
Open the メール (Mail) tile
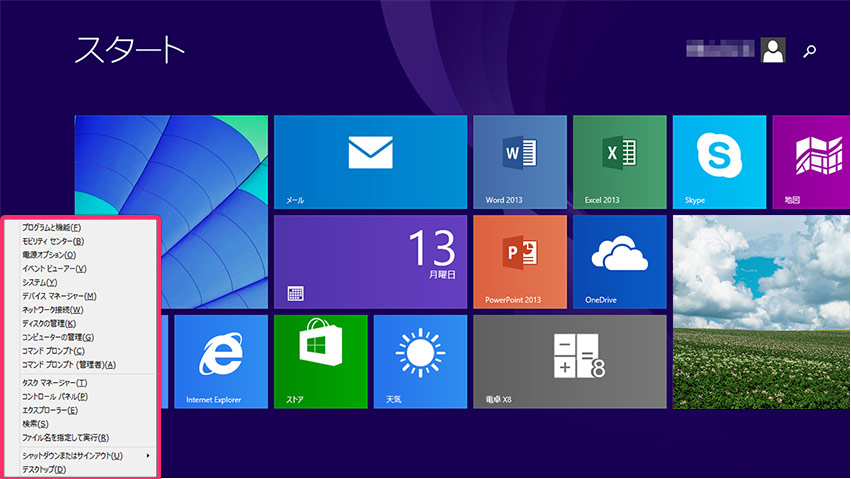tap(370, 162)
